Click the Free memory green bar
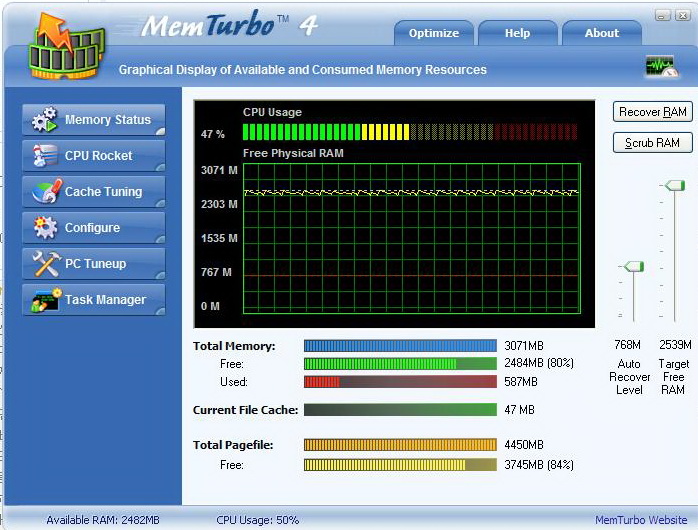Image resolution: width=698 pixels, height=530 pixels. (x=400, y=364)
